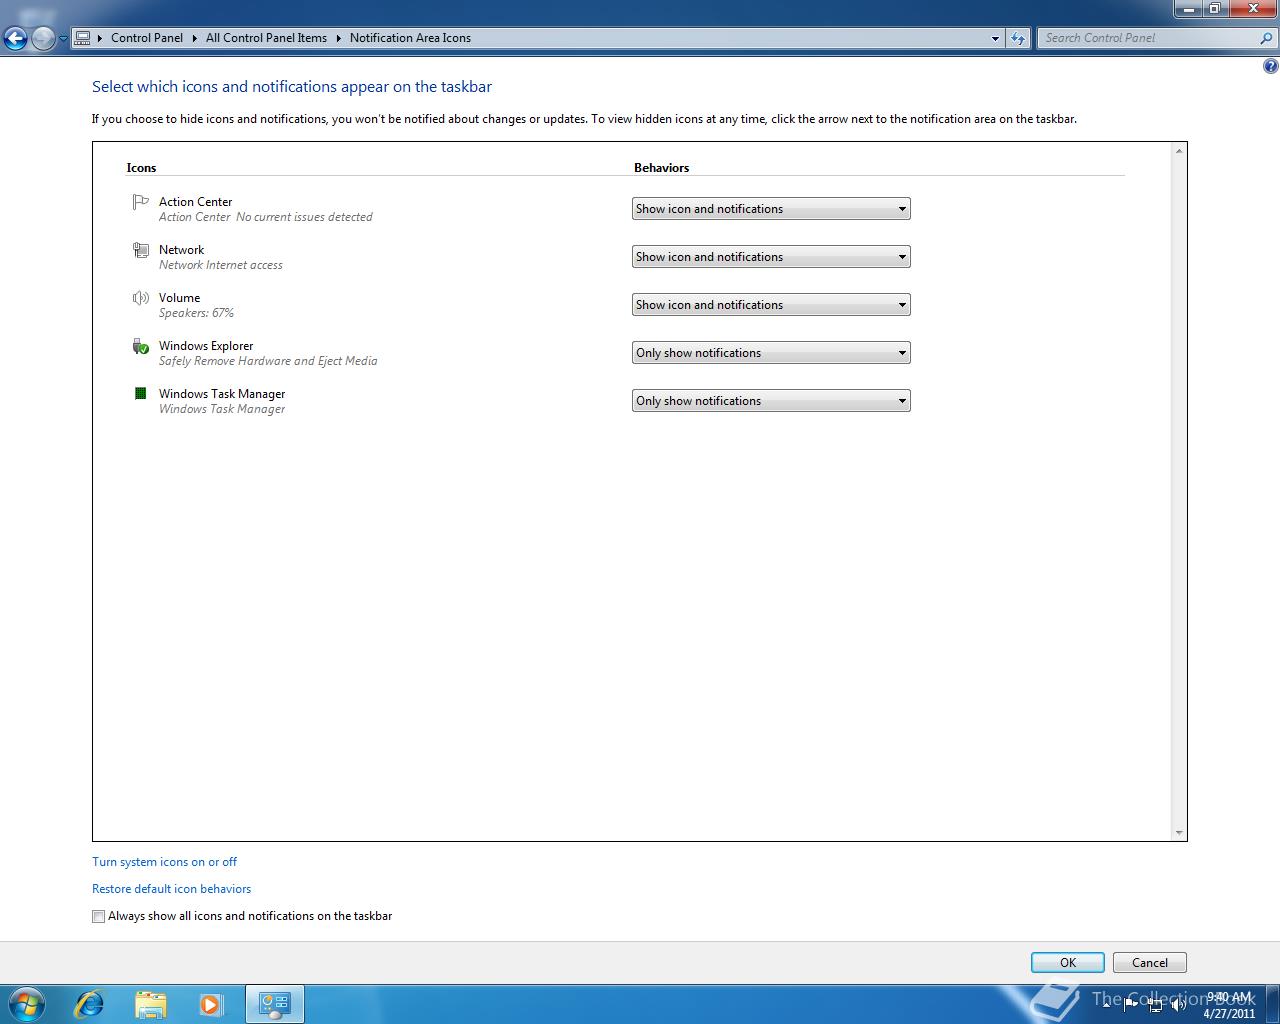Click in the Search Control Panel field

[x=1148, y=38]
